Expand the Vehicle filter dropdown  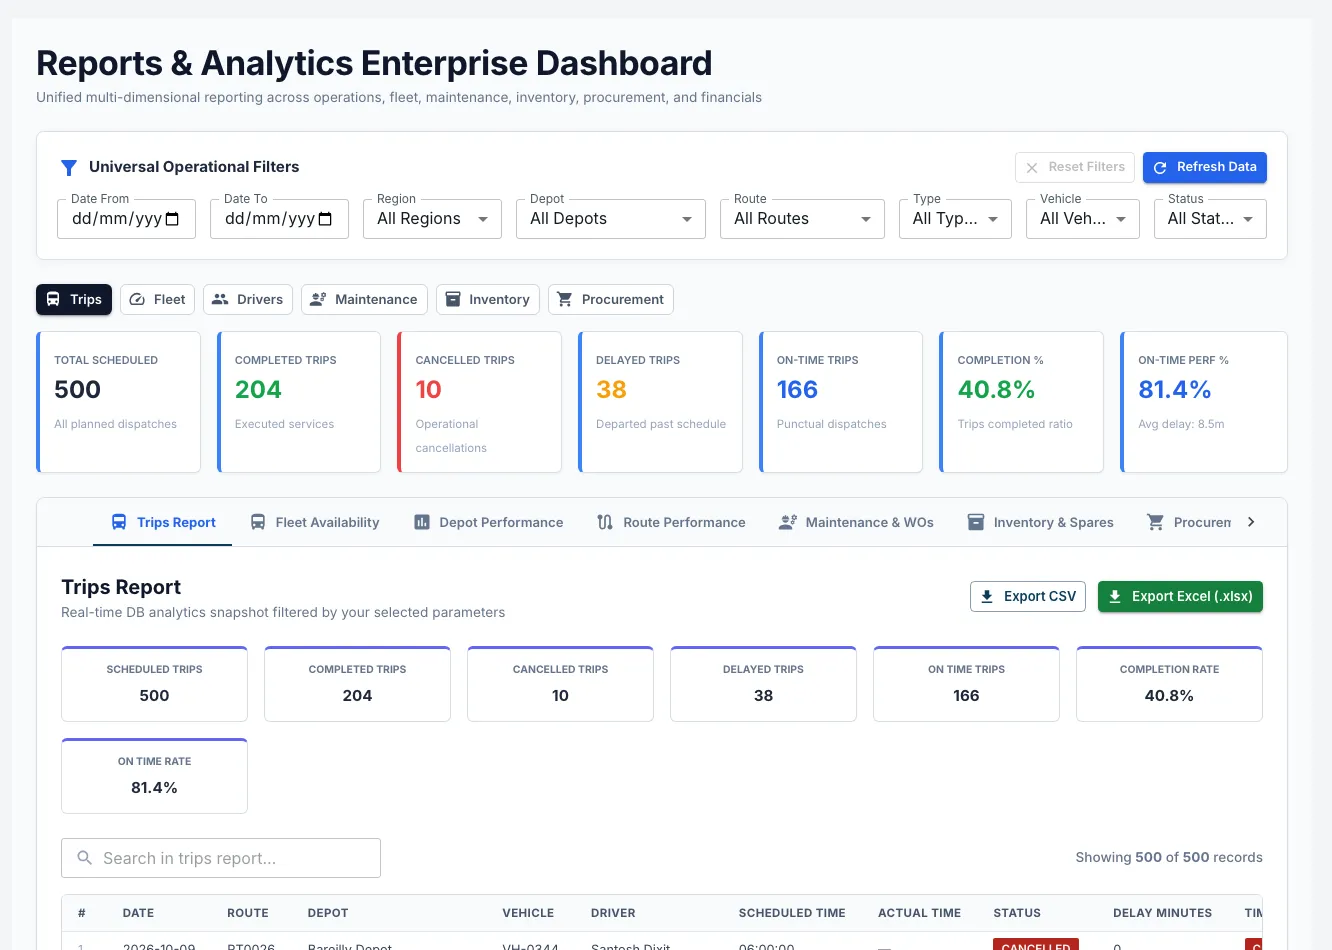[1083, 219]
